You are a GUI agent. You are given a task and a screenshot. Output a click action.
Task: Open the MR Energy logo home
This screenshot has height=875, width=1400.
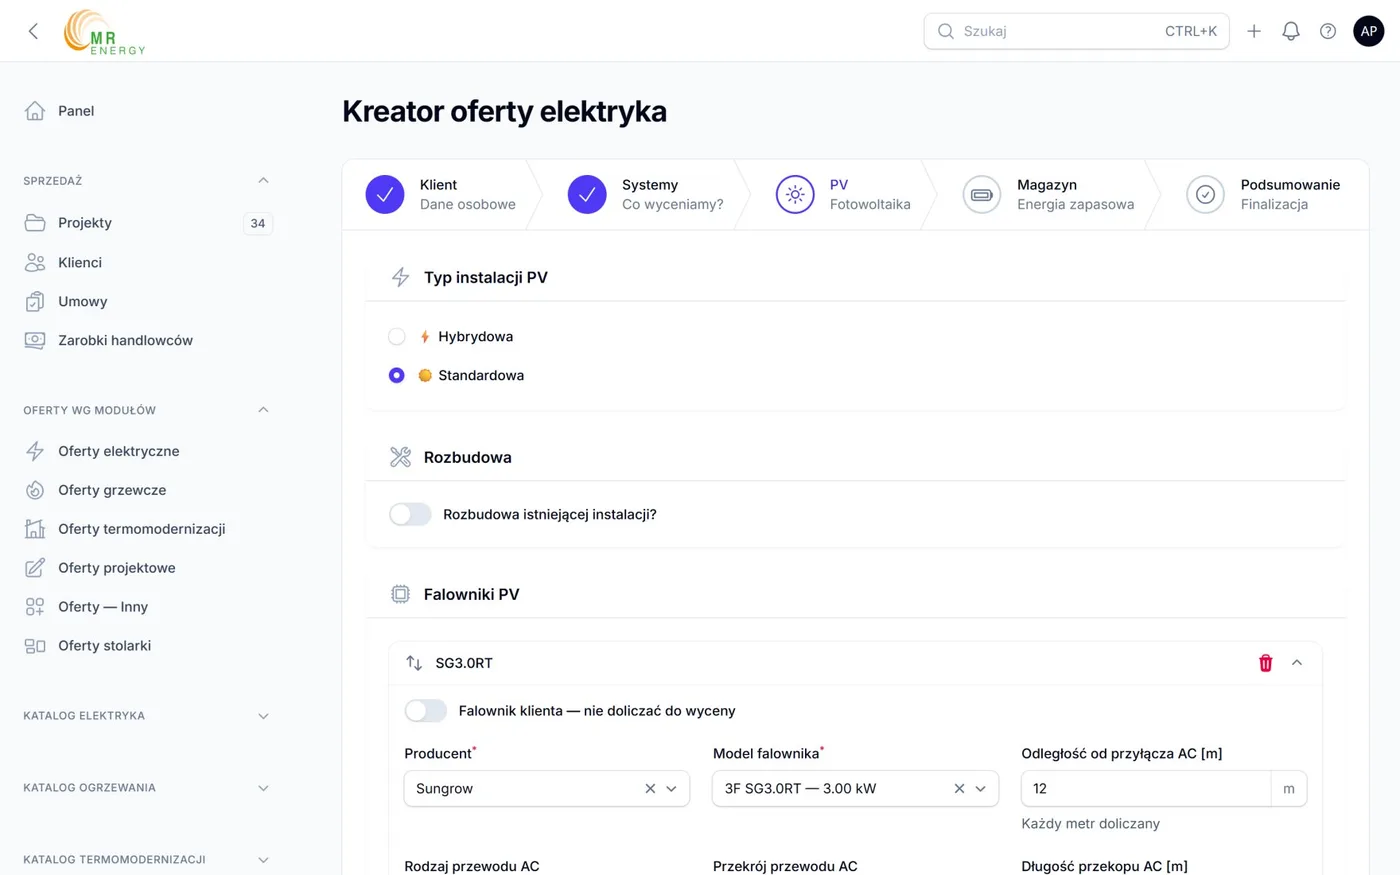point(104,32)
